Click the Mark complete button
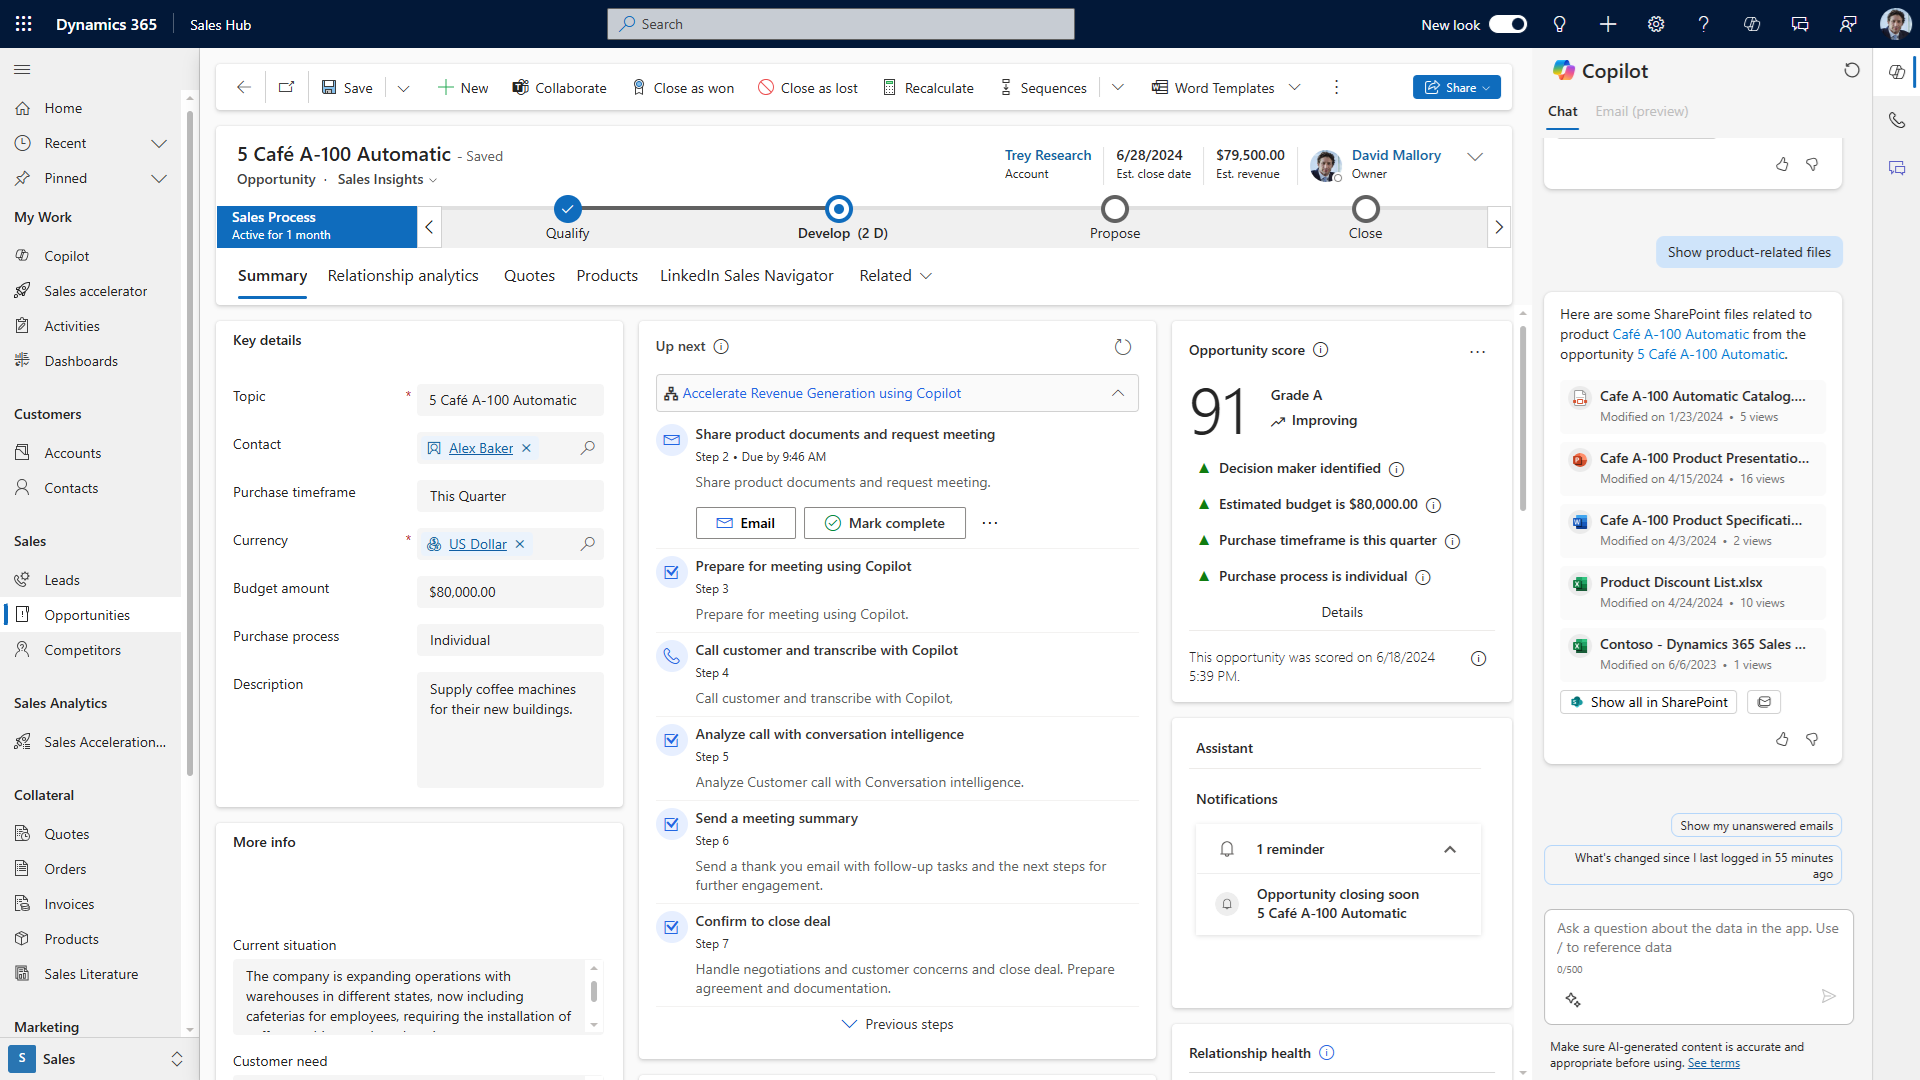Viewport: 1920px width, 1080px height. point(884,522)
